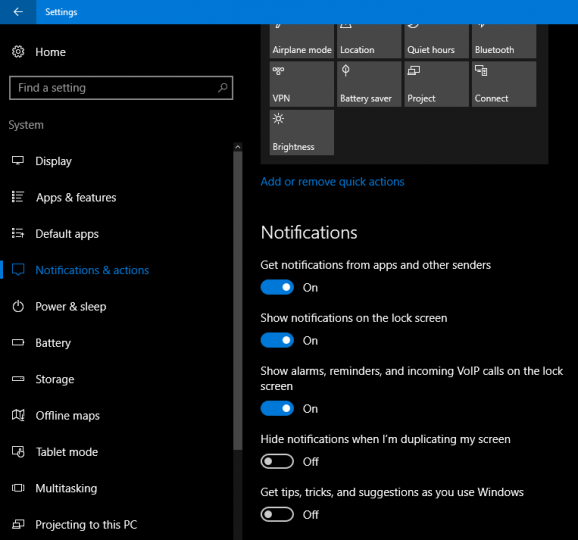Select the Projecting to this PC icon
578x540 pixels.
click(18, 524)
